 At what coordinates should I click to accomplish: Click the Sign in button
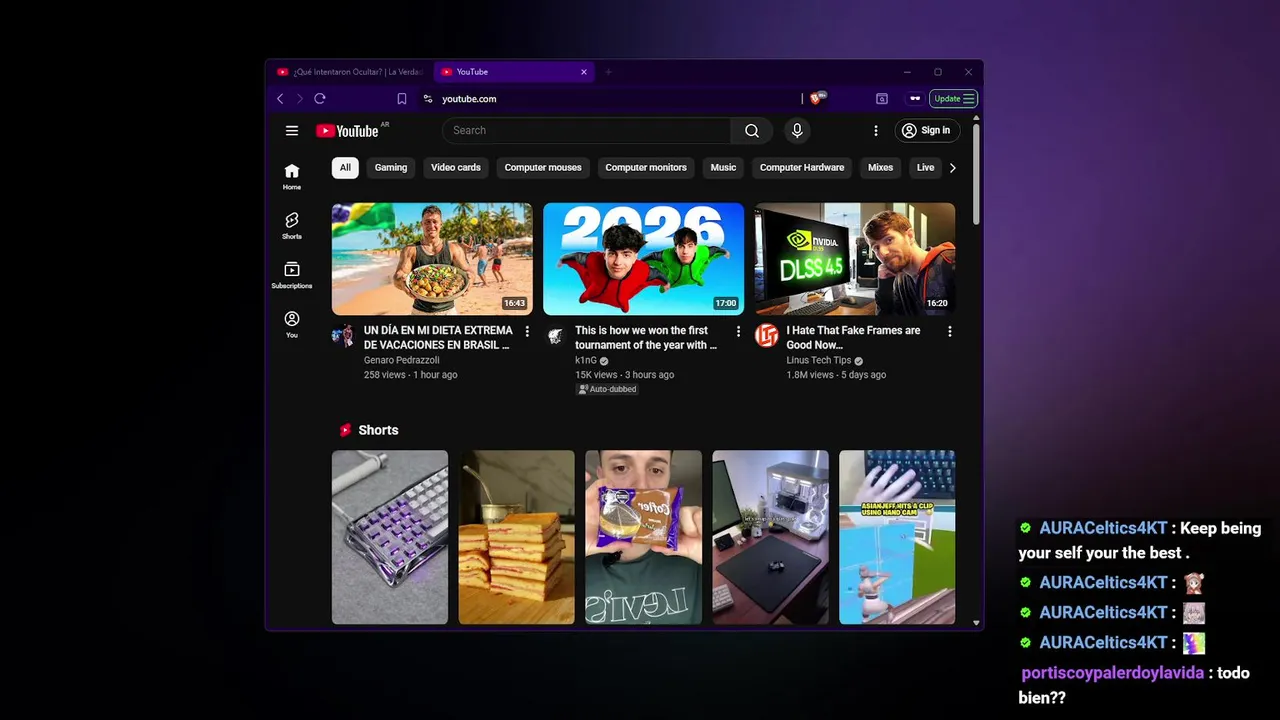pos(926,130)
